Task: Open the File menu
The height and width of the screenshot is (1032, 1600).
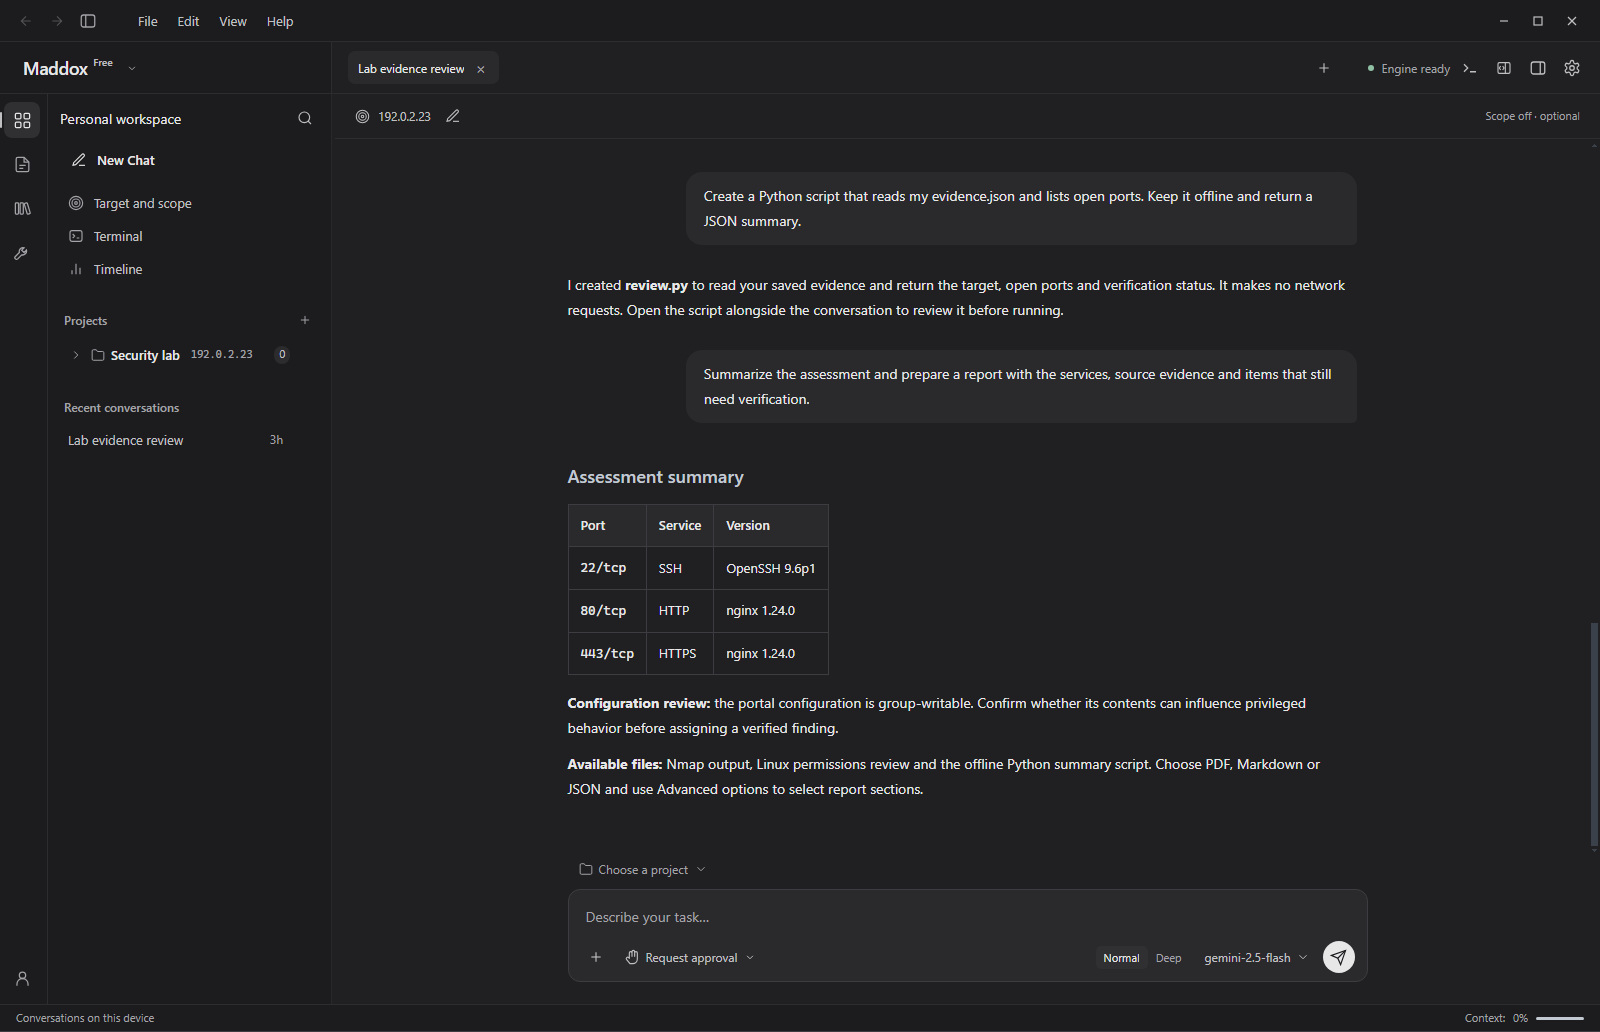Action: [148, 21]
